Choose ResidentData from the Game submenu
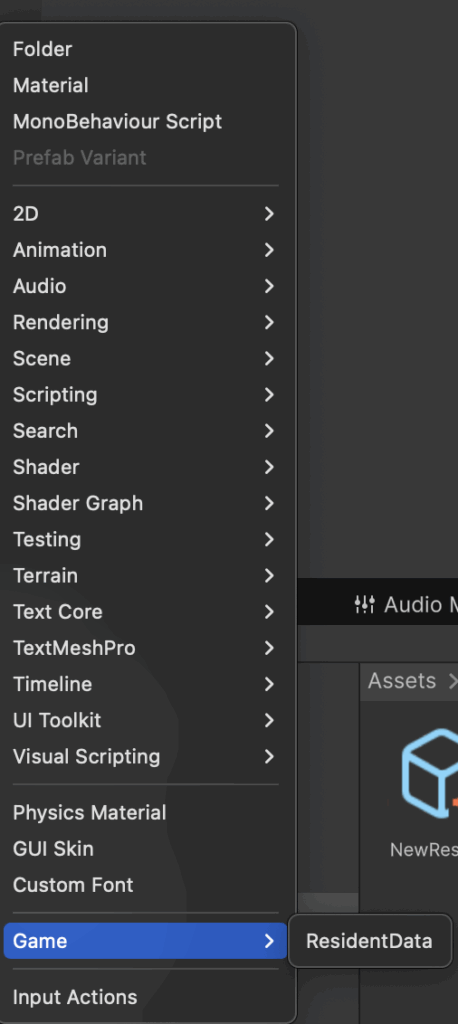The image size is (458, 1024). (369, 941)
